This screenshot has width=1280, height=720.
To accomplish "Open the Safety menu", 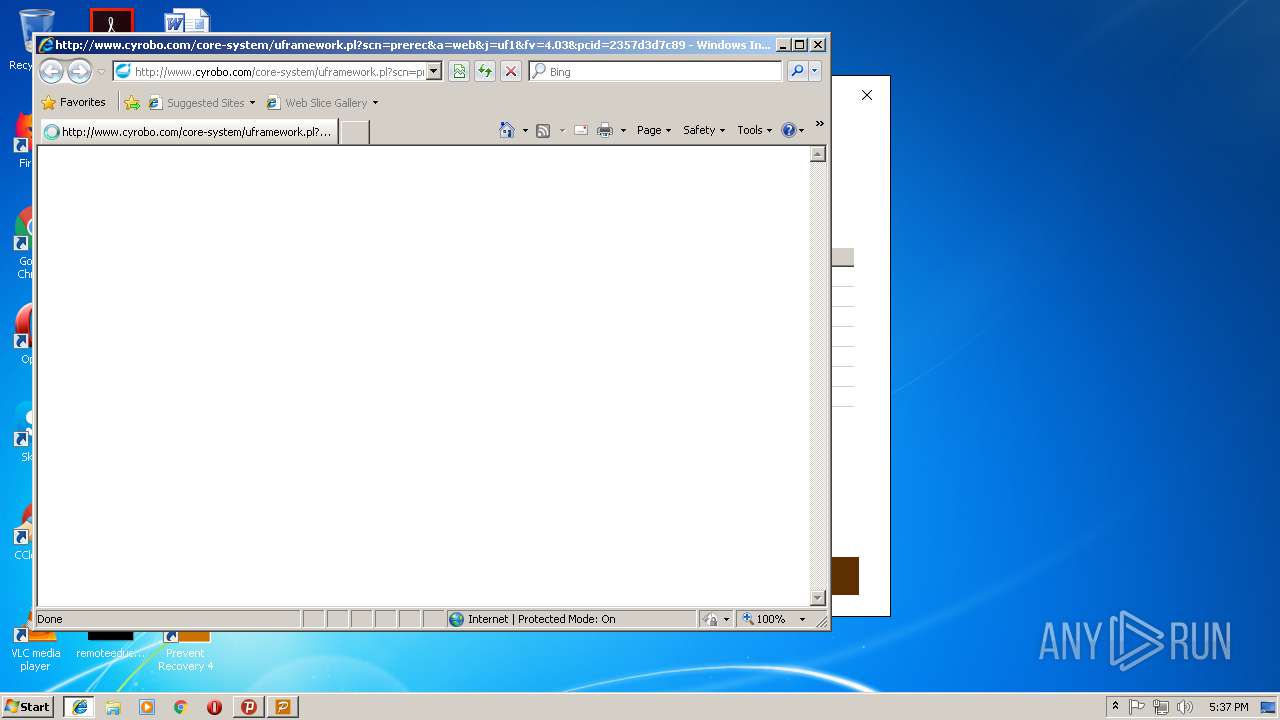I will point(704,130).
